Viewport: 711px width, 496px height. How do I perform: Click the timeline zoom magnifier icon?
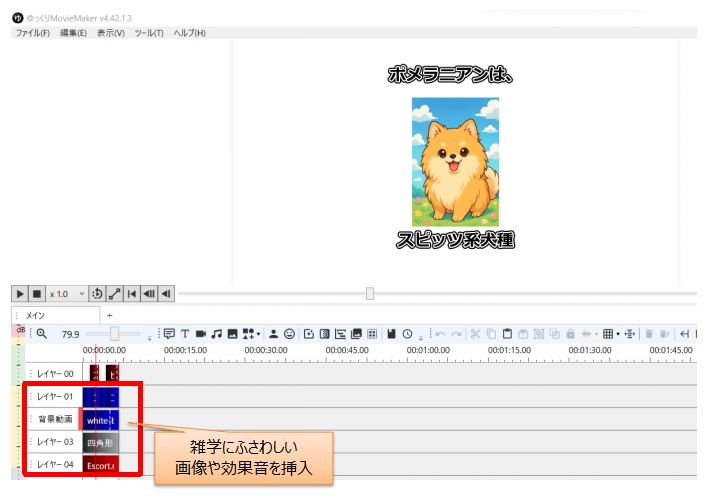tap(42, 334)
